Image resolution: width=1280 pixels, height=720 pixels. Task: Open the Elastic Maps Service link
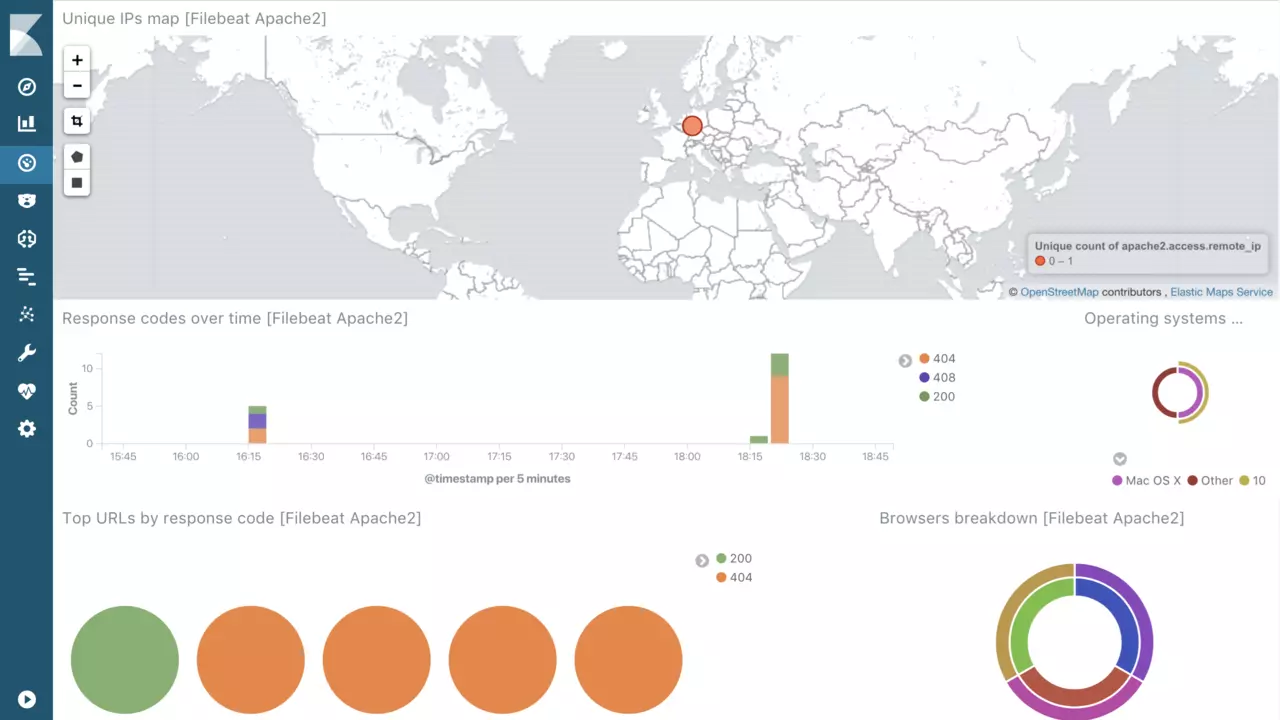(1221, 292)
